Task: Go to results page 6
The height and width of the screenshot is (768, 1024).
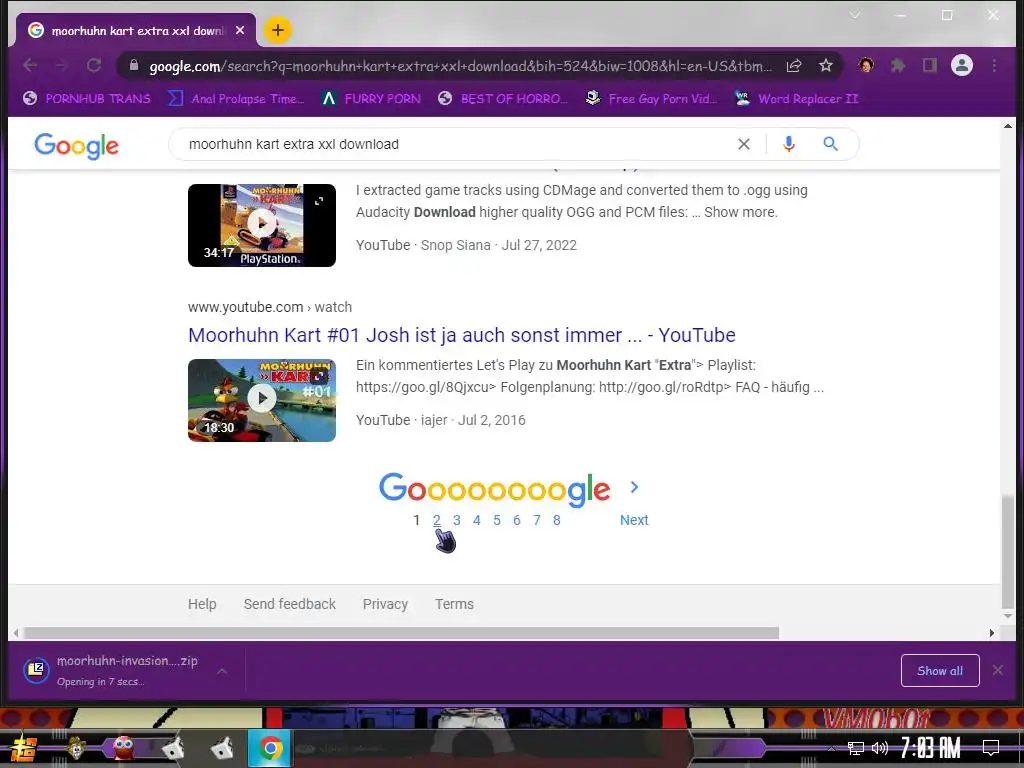Action: [517, 520]
